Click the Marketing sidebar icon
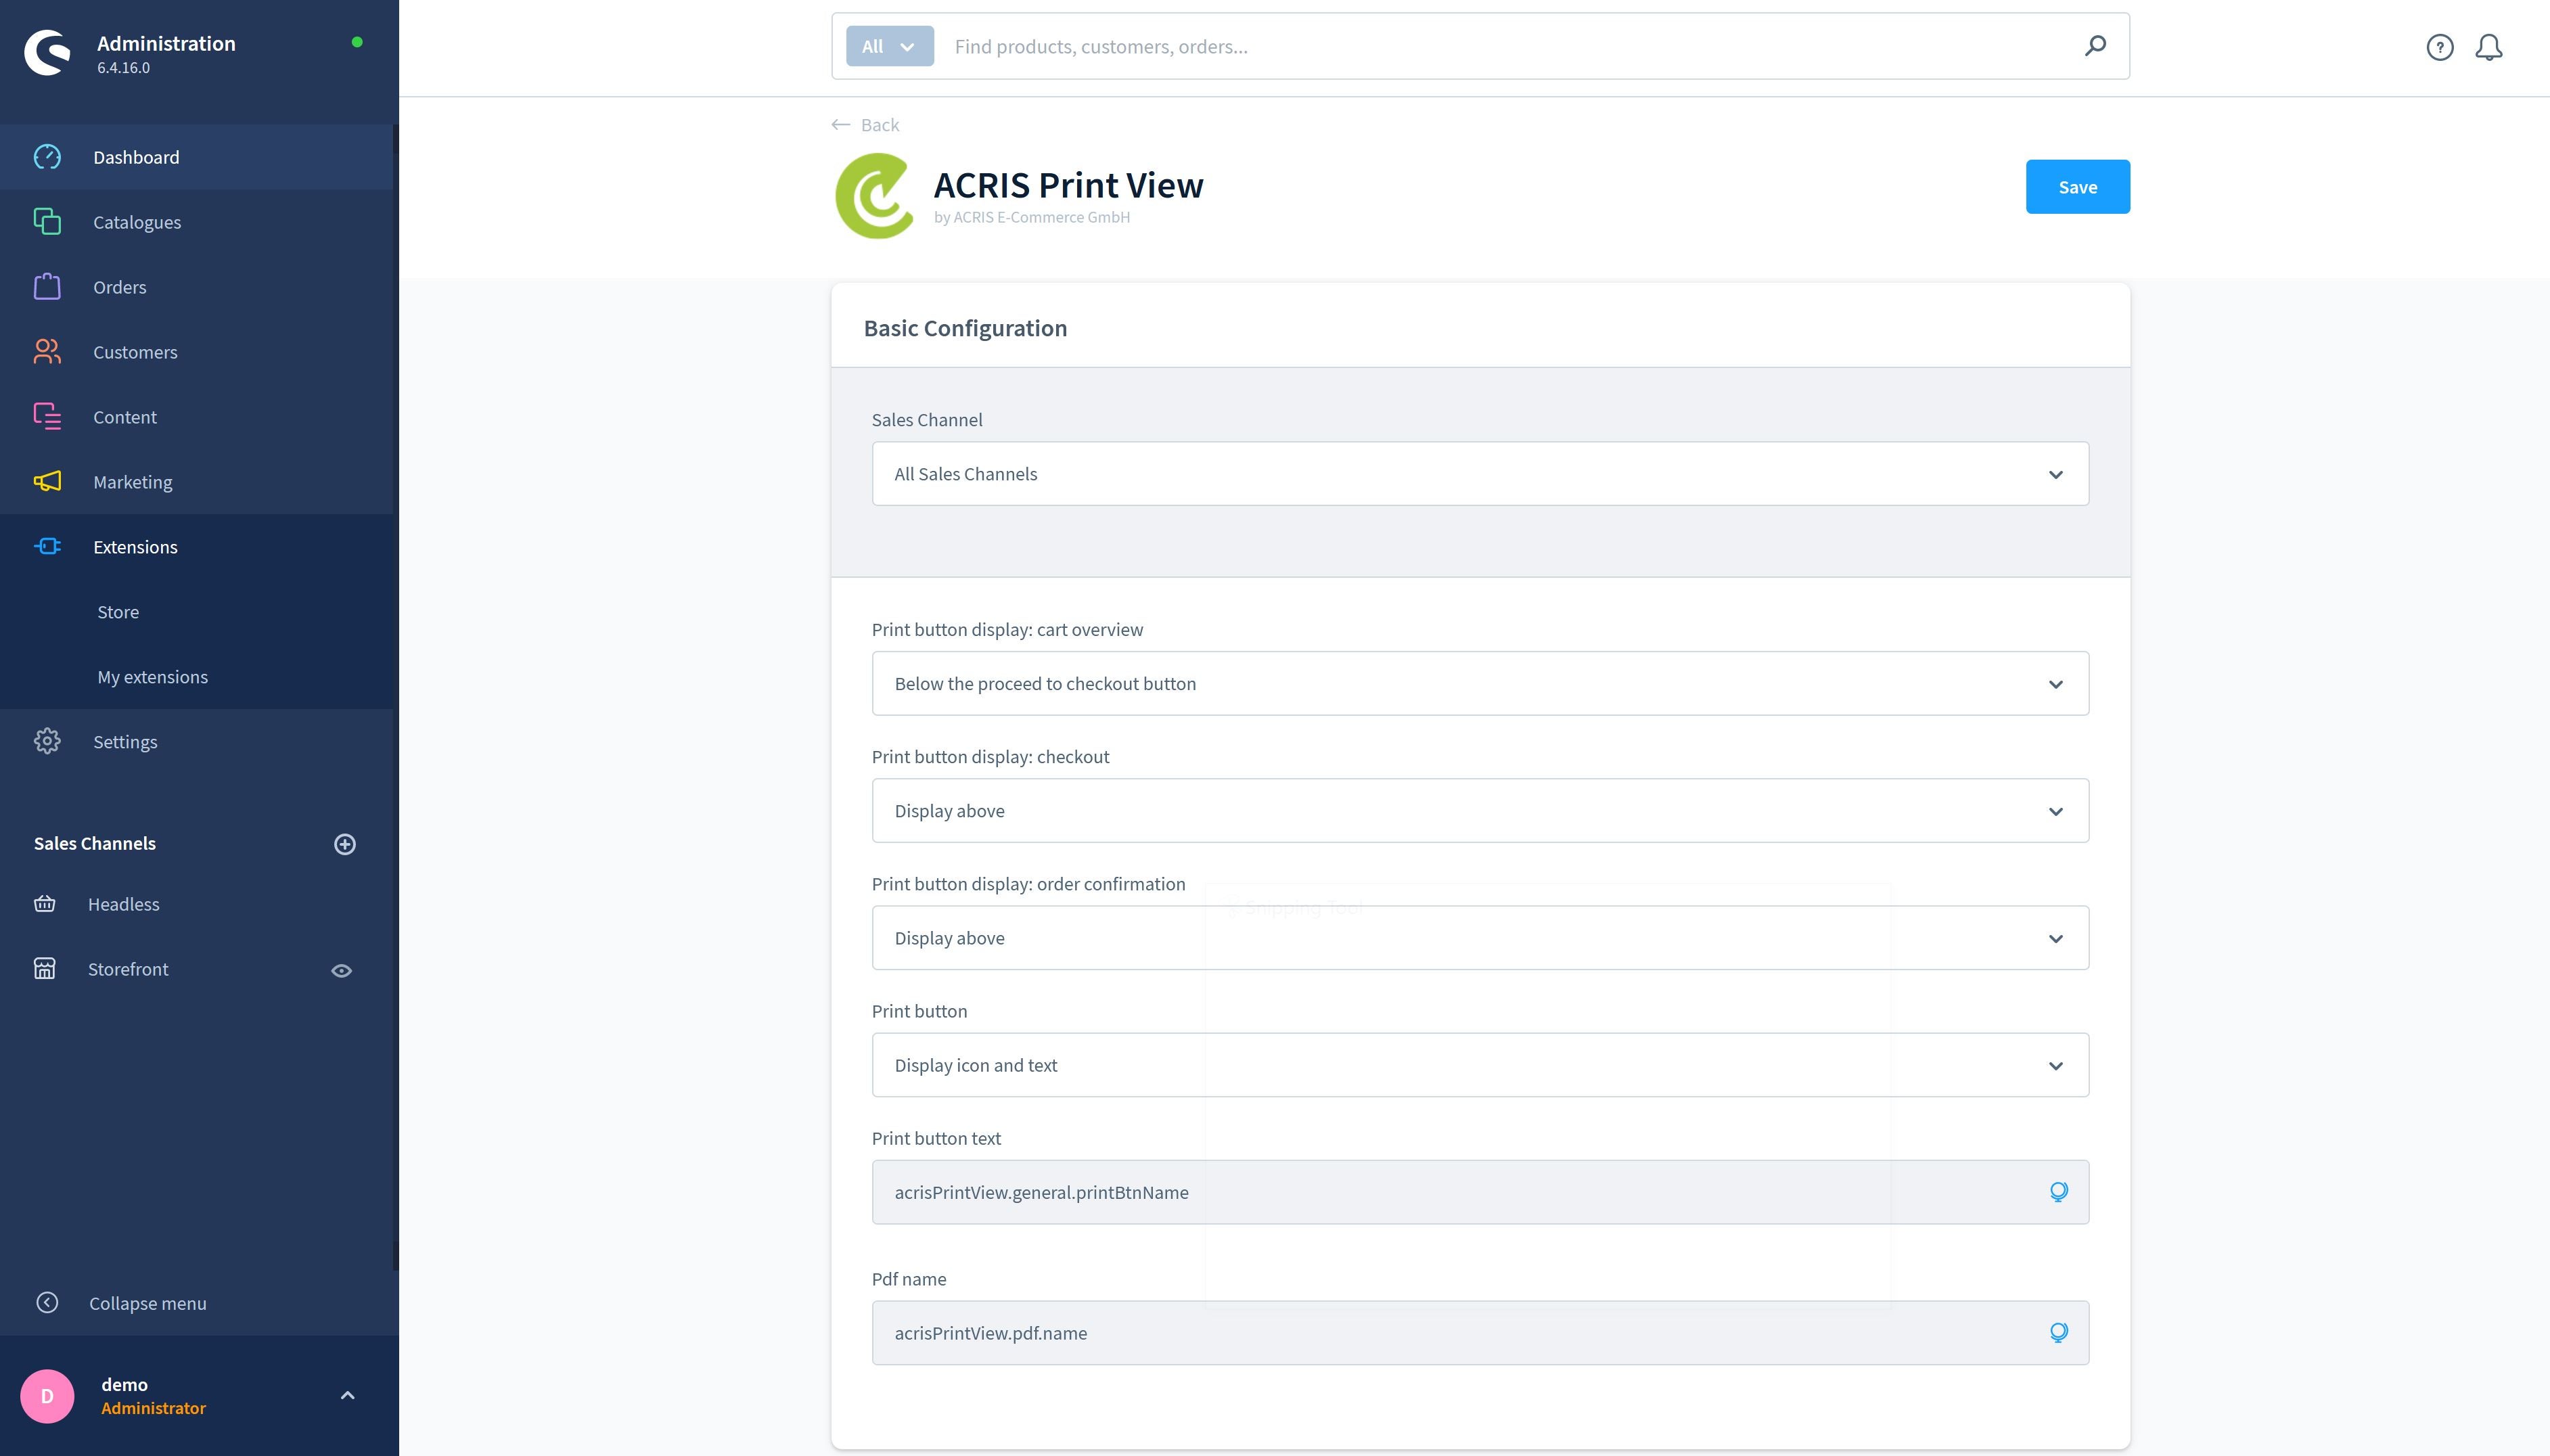The image size is (2550, 1456). click(47, 482)
